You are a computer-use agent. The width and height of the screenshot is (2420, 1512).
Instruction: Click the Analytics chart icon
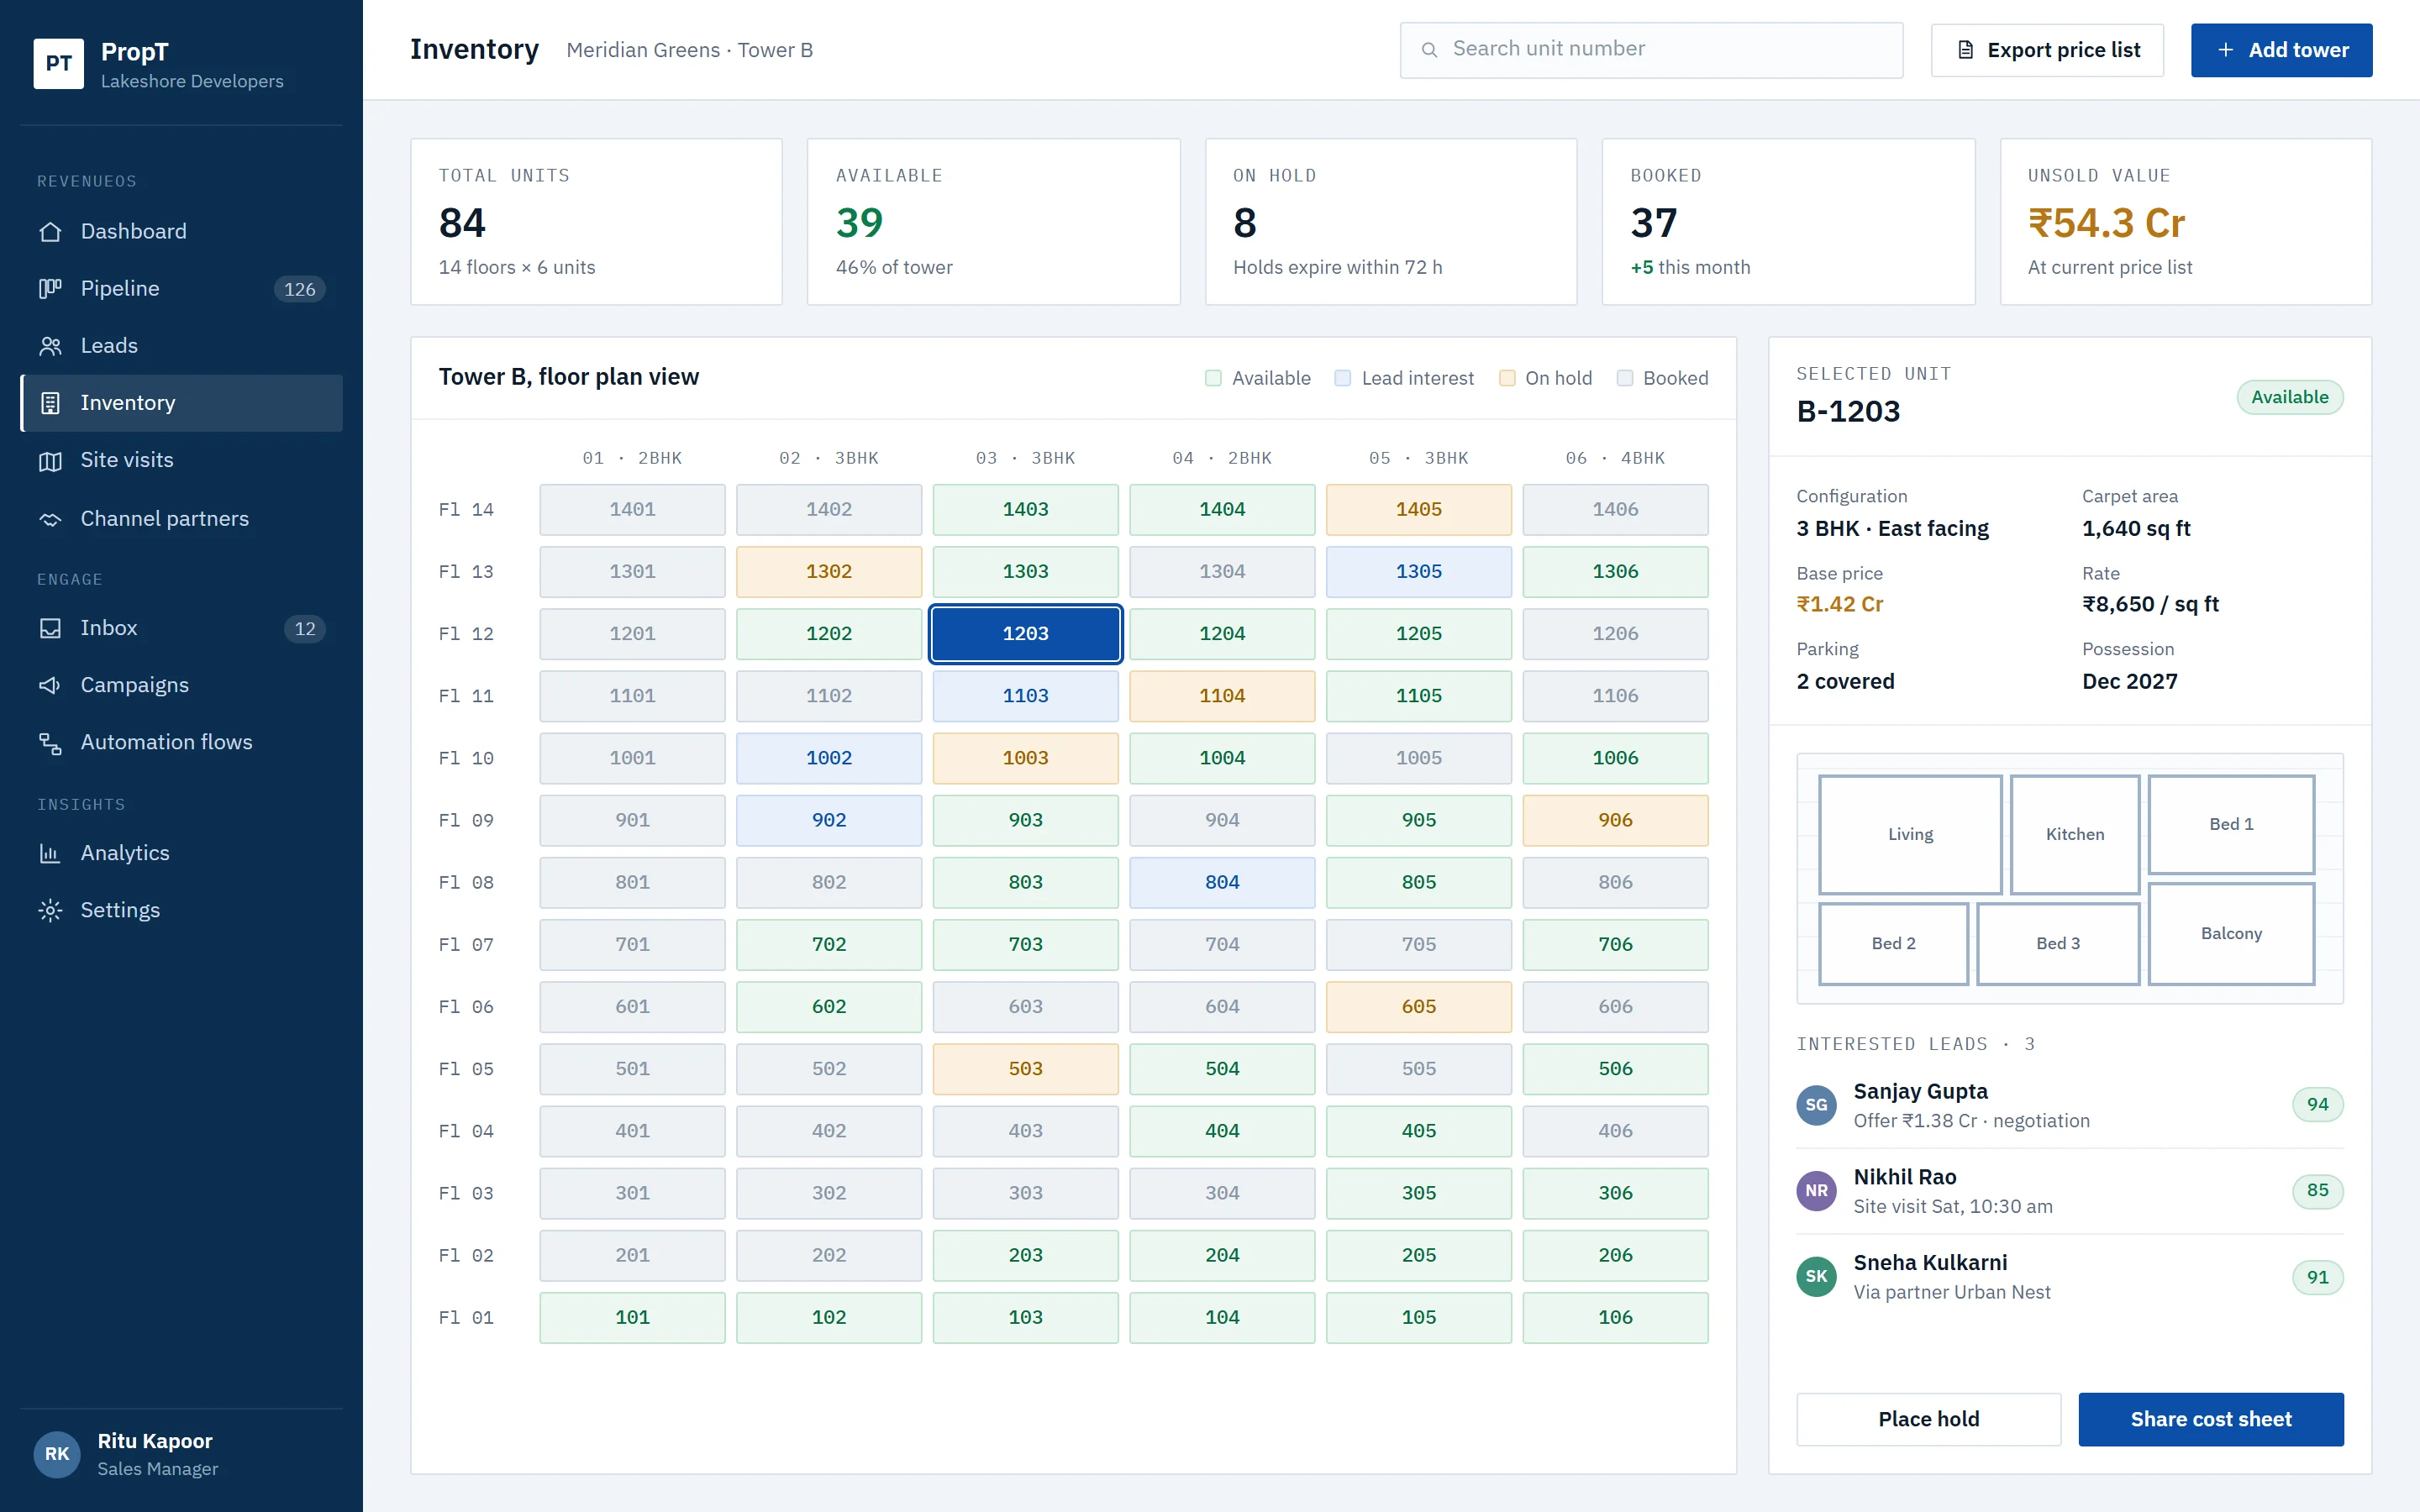tap(50, 853)
